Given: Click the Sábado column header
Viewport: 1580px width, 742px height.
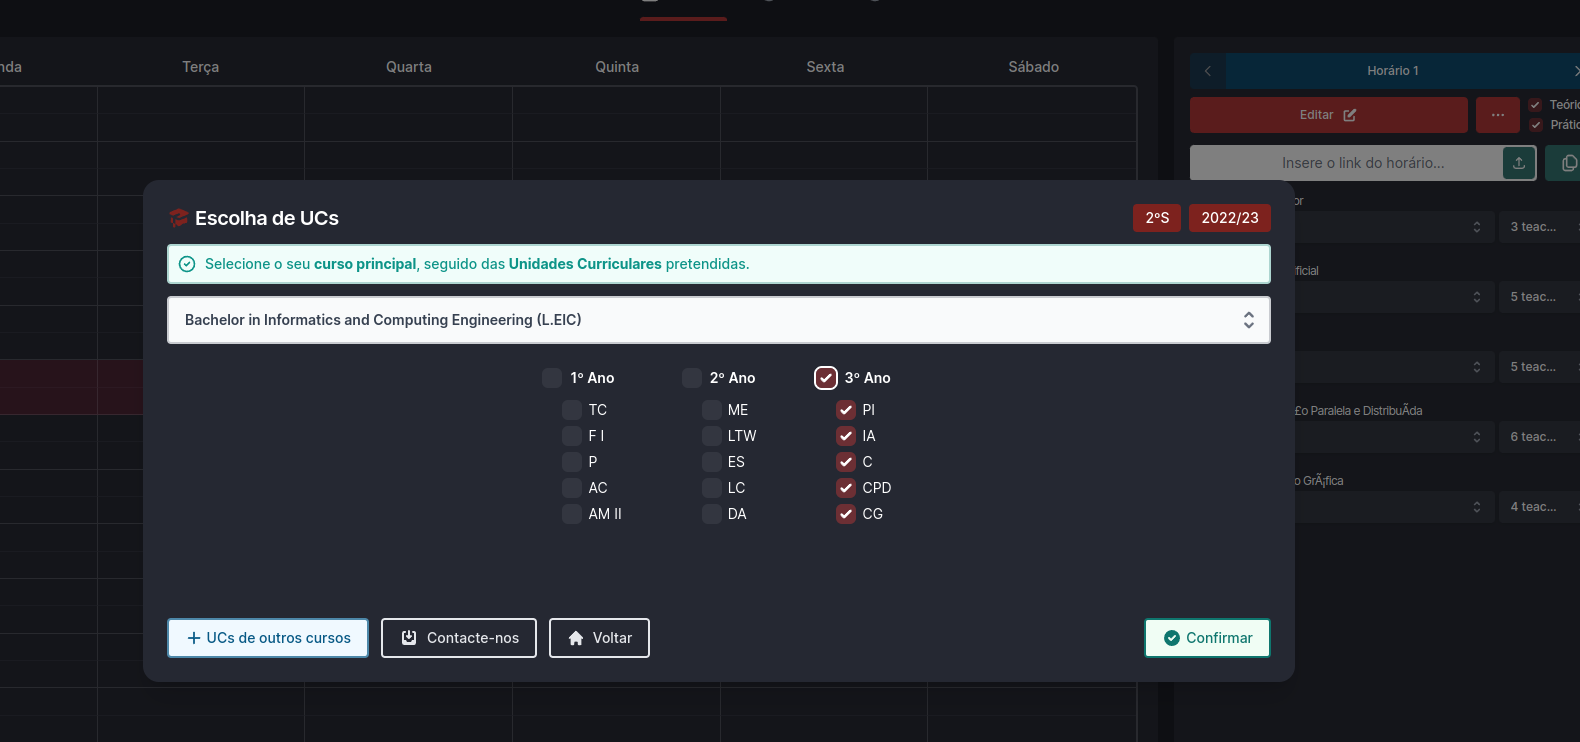Looking at the screenshot, I should [x=1033, y=67].
